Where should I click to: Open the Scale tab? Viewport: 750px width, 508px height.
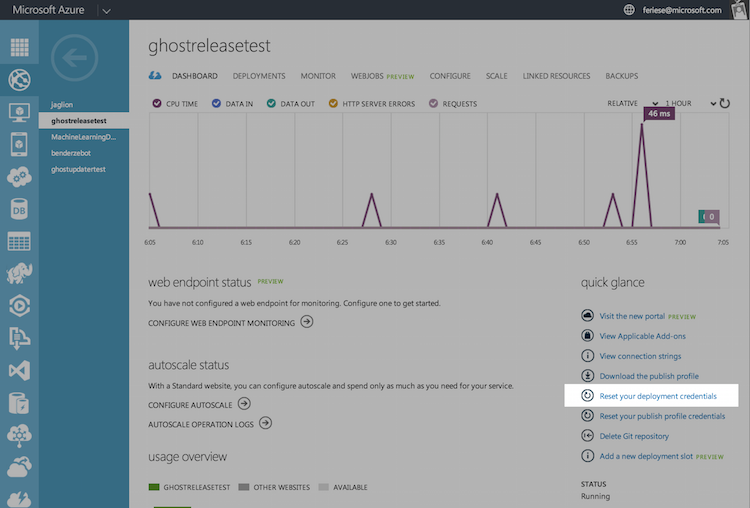click(496, 76)
